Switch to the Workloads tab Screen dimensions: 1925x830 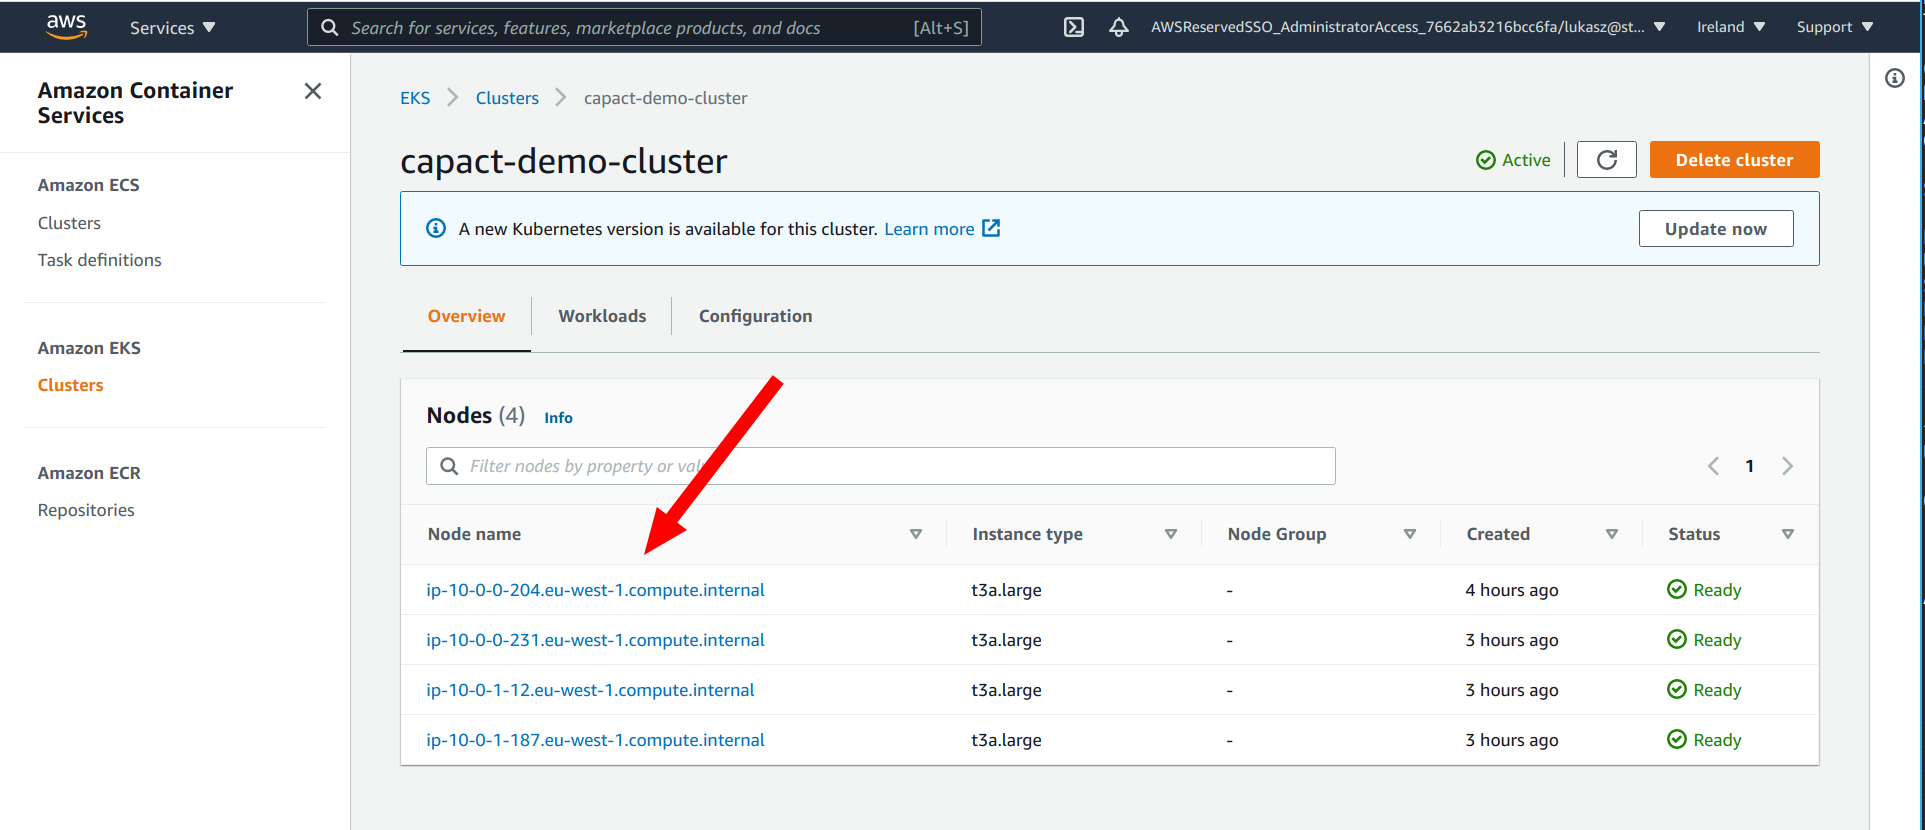point(602,316)
